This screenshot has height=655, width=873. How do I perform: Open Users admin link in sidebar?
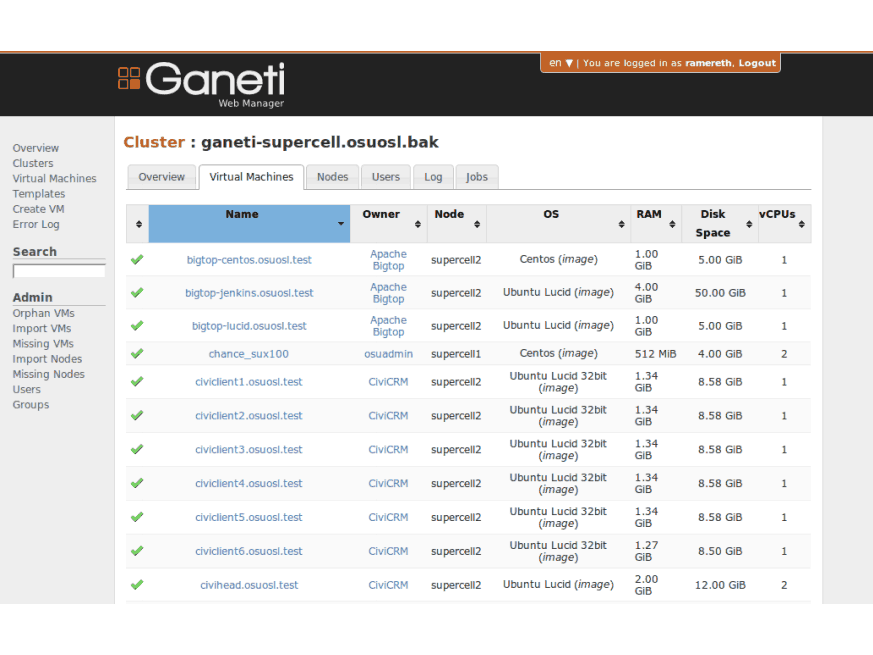[27, 389]
